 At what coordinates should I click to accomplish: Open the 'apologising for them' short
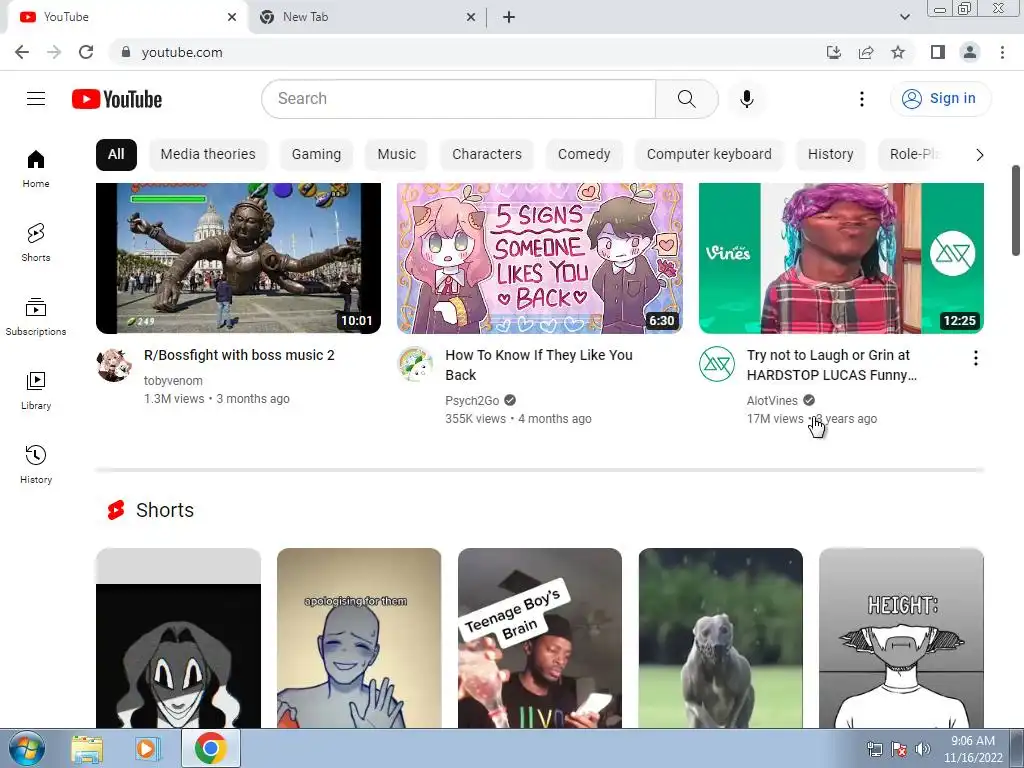(359, 638)
